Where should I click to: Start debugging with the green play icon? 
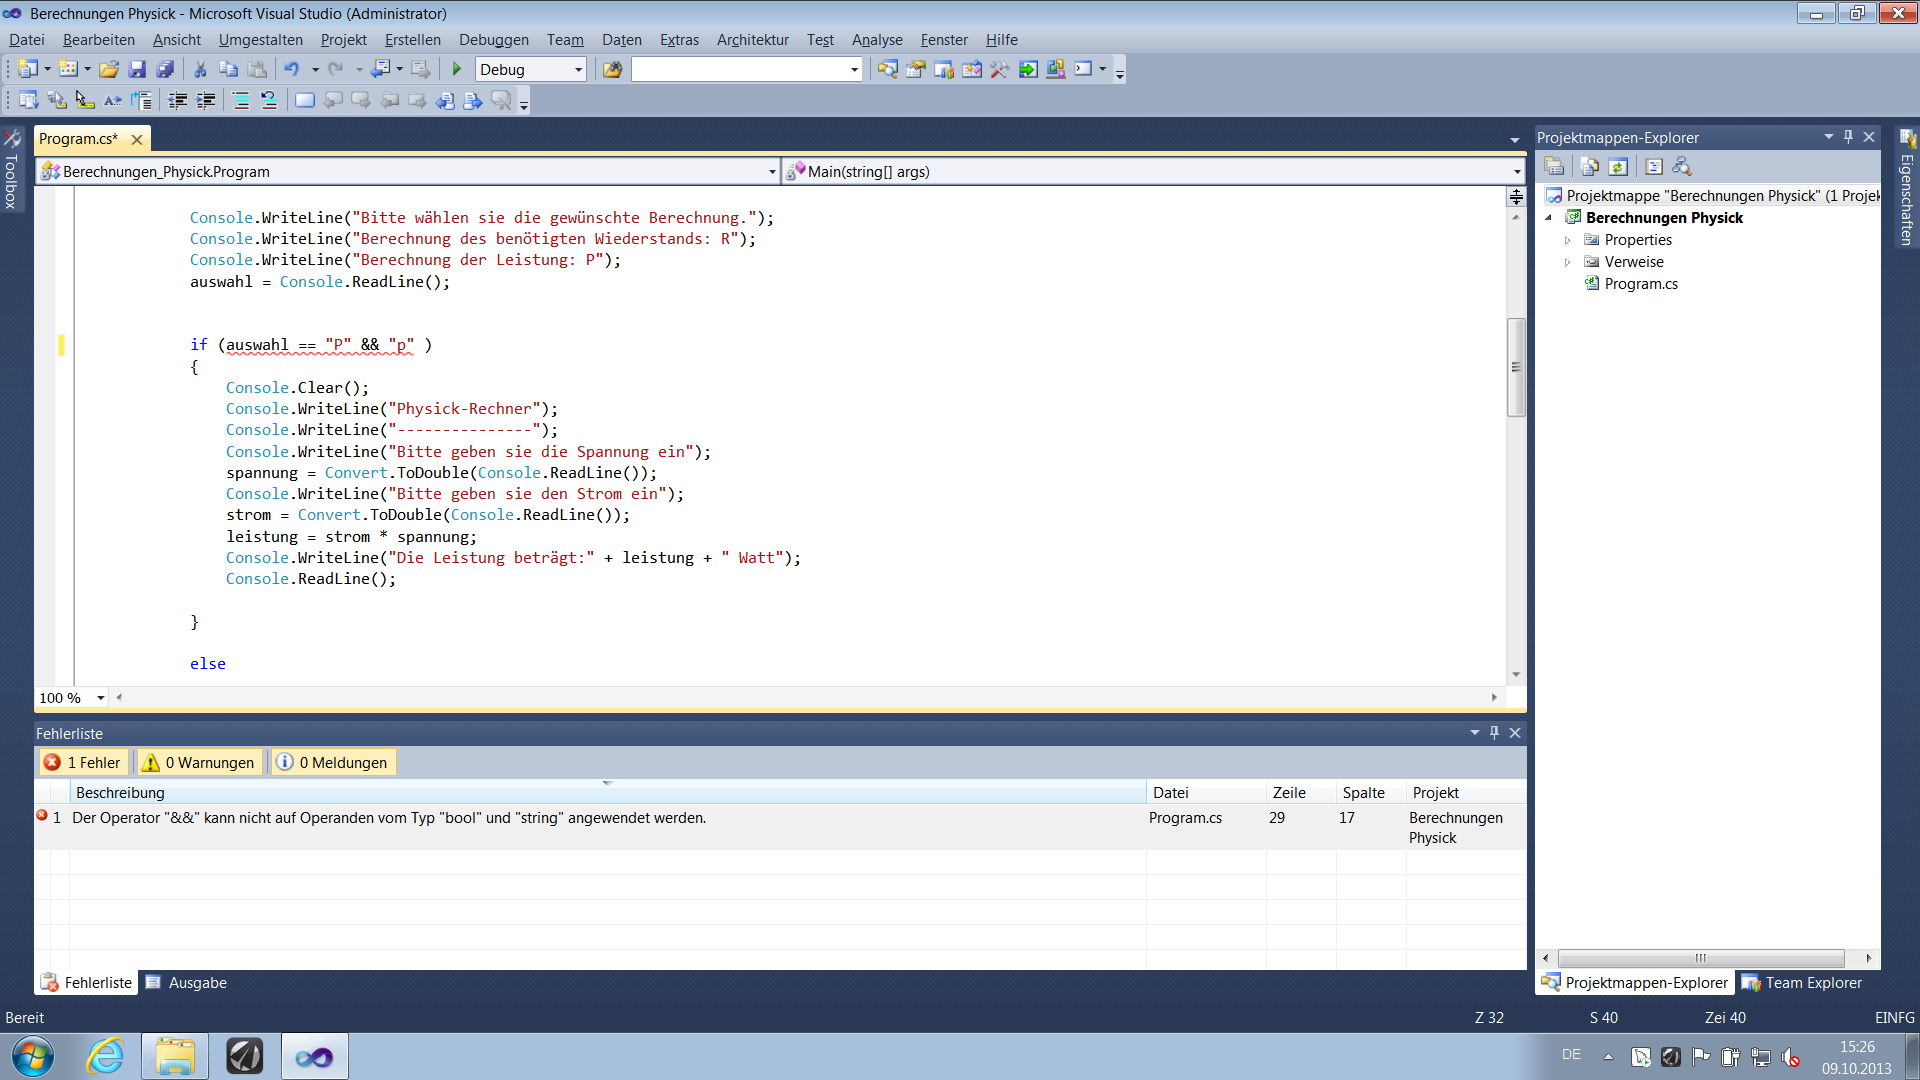(x=457, y=69)
